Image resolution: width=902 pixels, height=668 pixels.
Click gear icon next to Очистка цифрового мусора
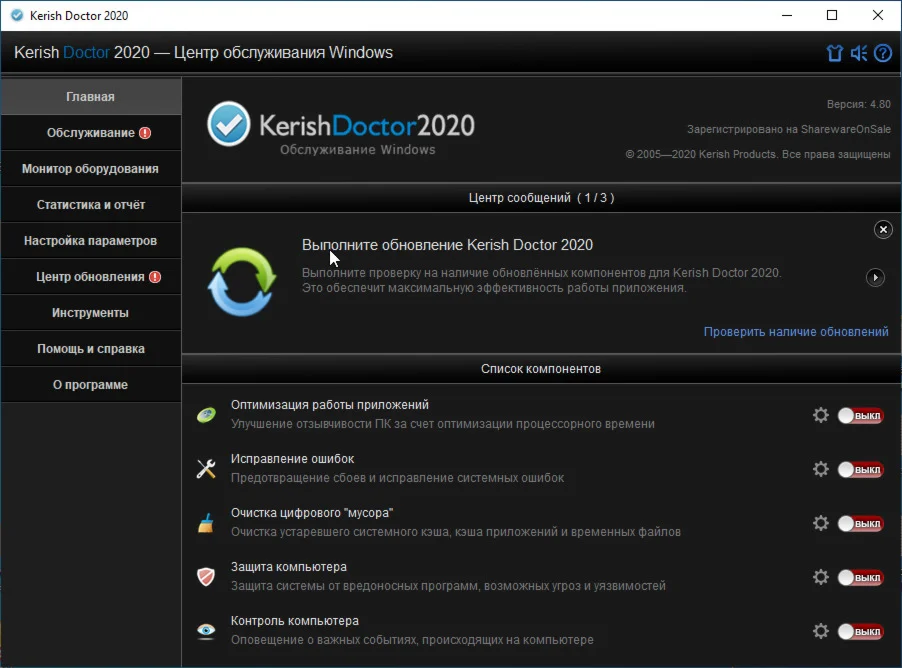821,523
